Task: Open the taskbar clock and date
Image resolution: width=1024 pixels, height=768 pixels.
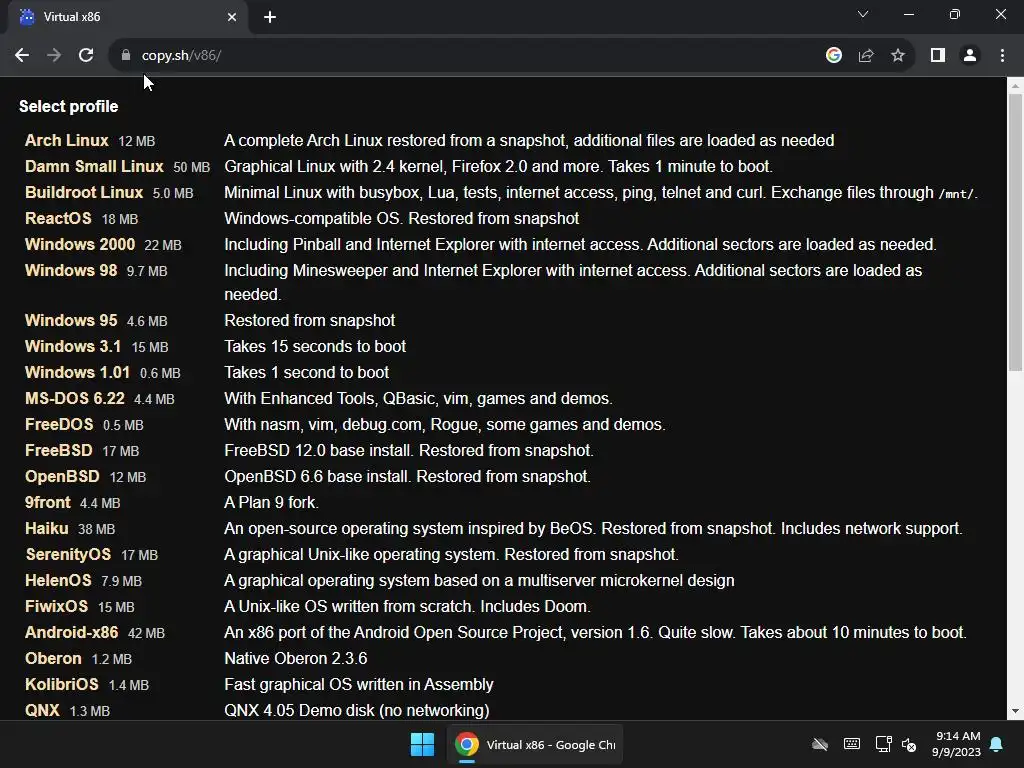Action: click(957, 744)
